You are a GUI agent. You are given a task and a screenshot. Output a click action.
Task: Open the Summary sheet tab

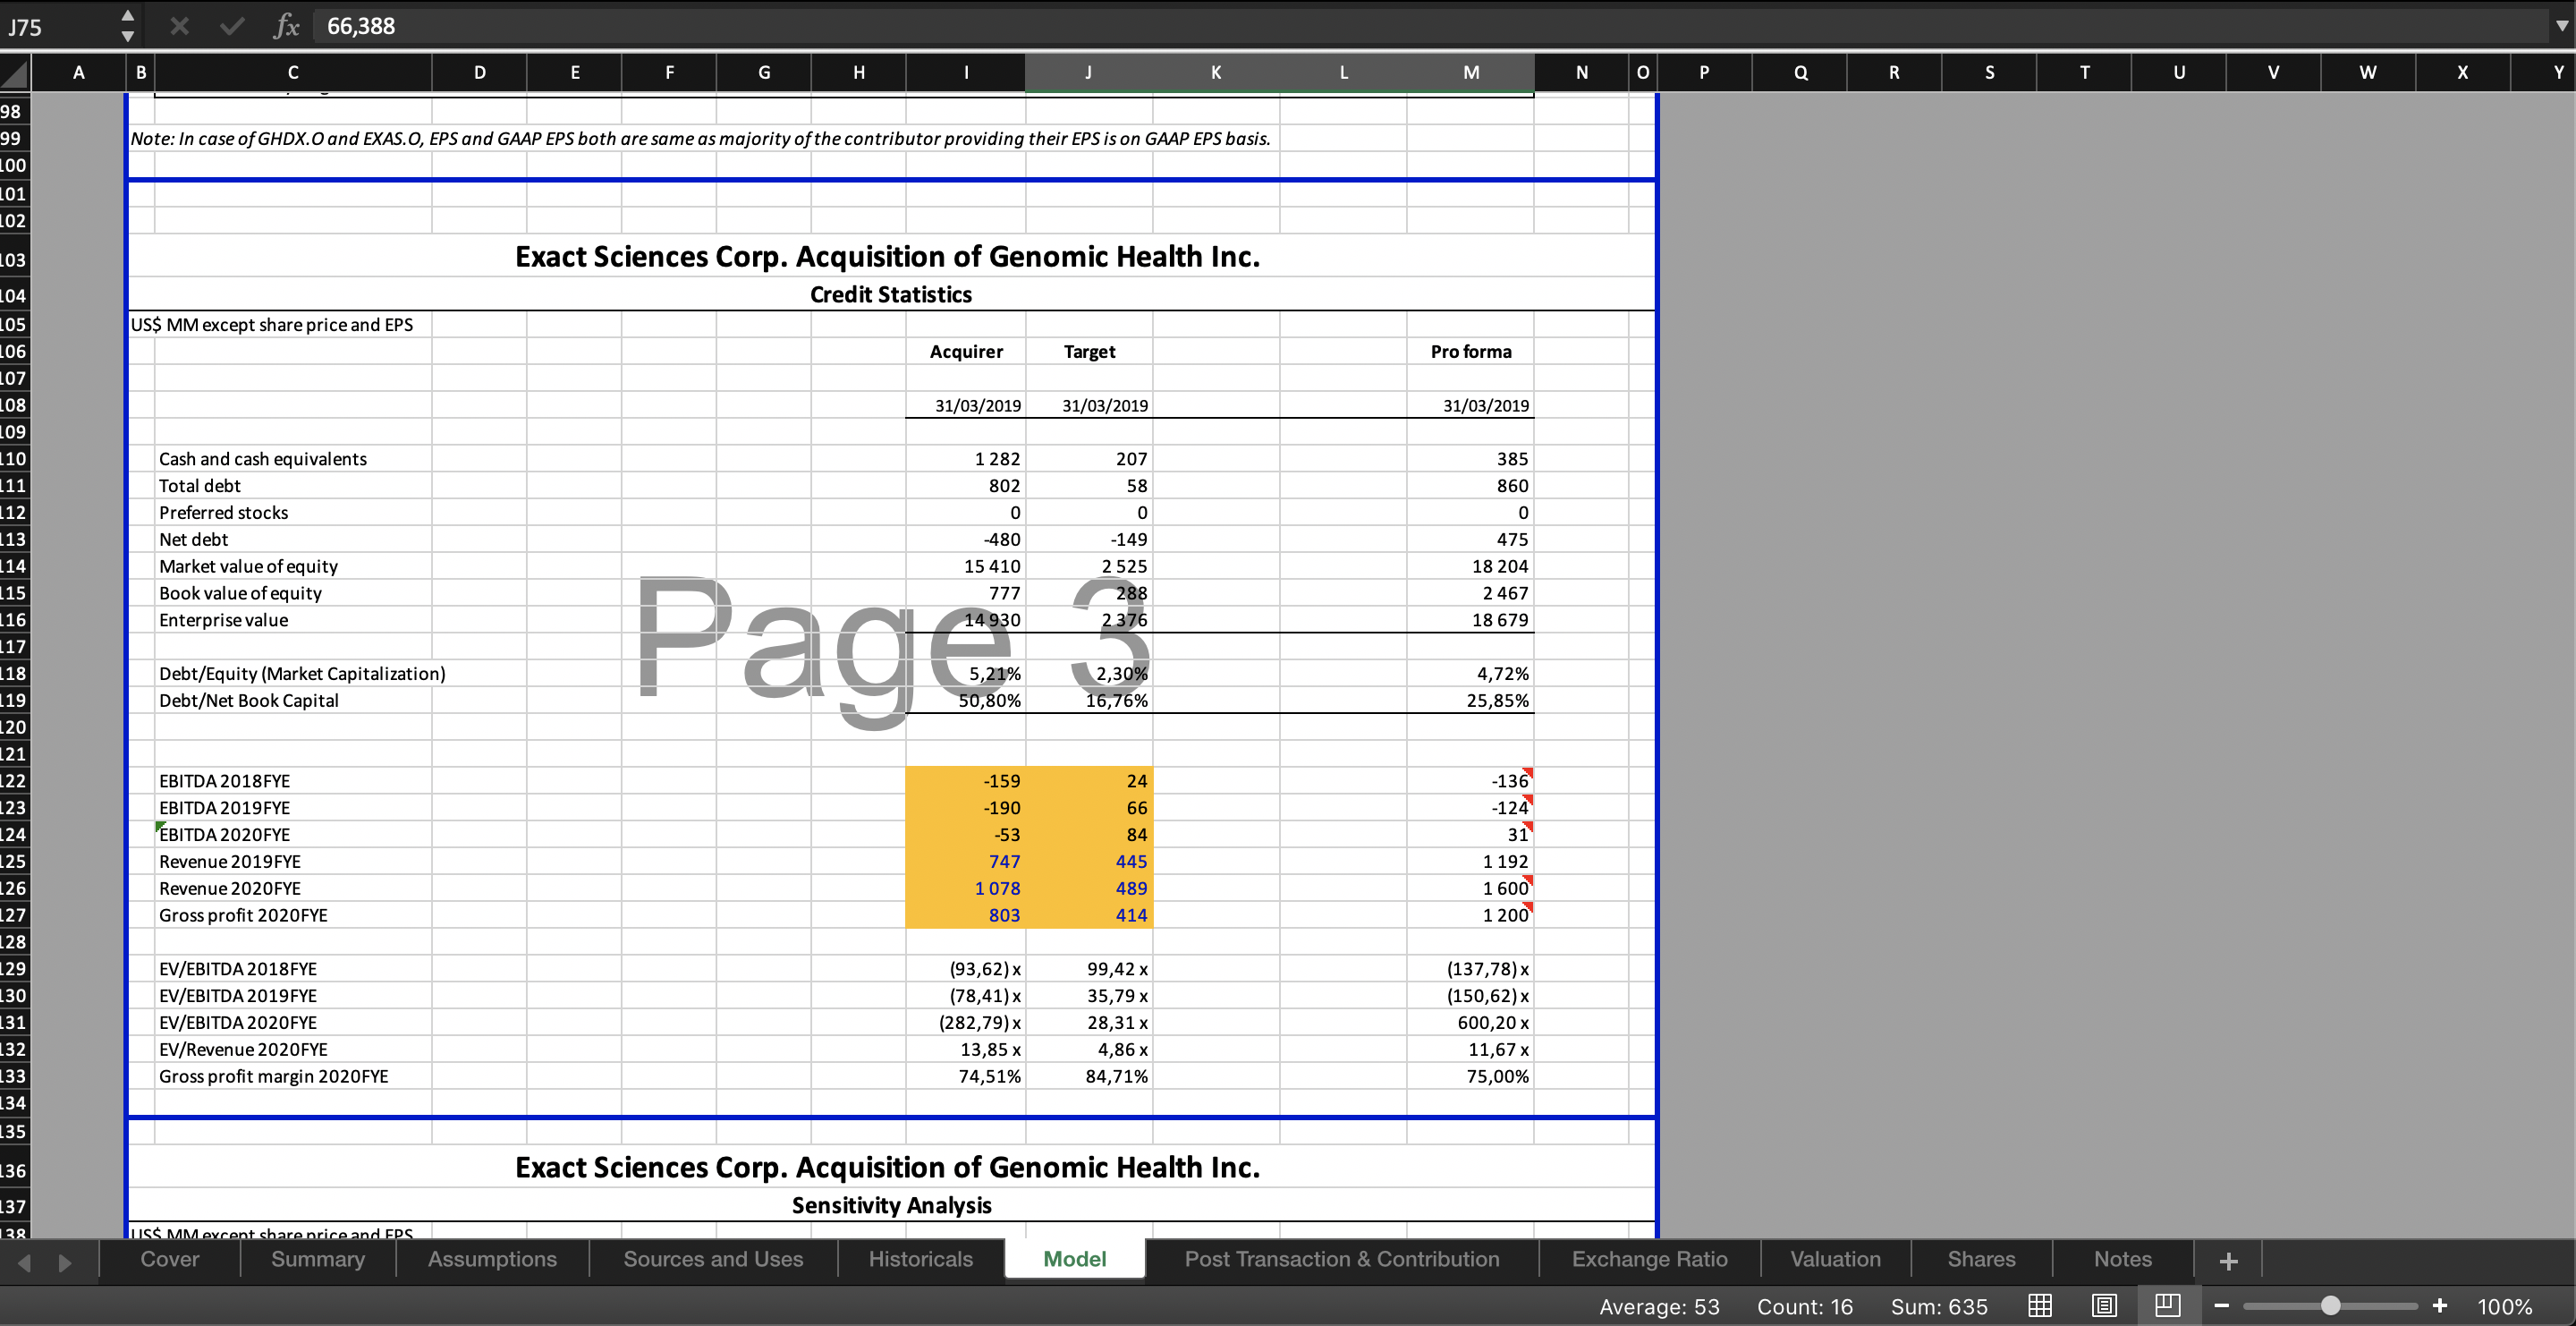pos(318,1259)
